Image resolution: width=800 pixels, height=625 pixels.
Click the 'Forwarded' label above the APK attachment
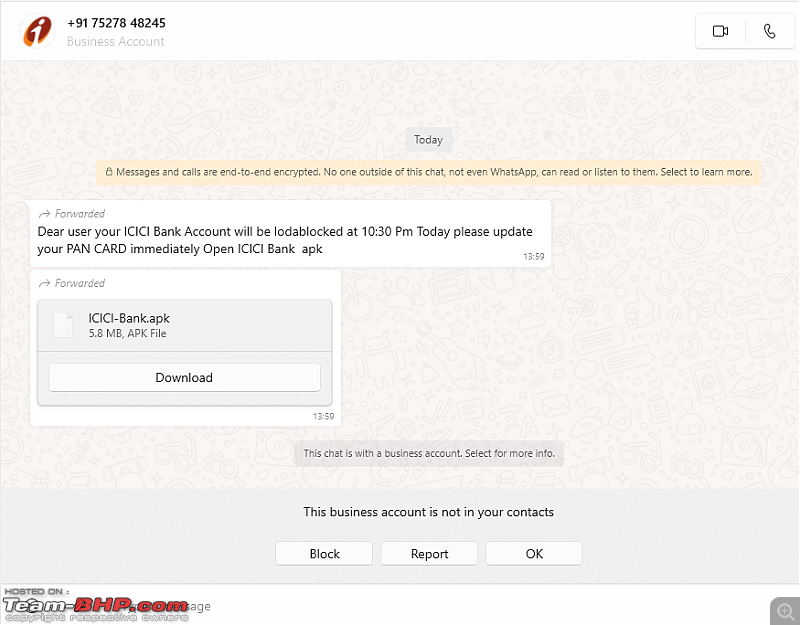[x=72, y=283]
